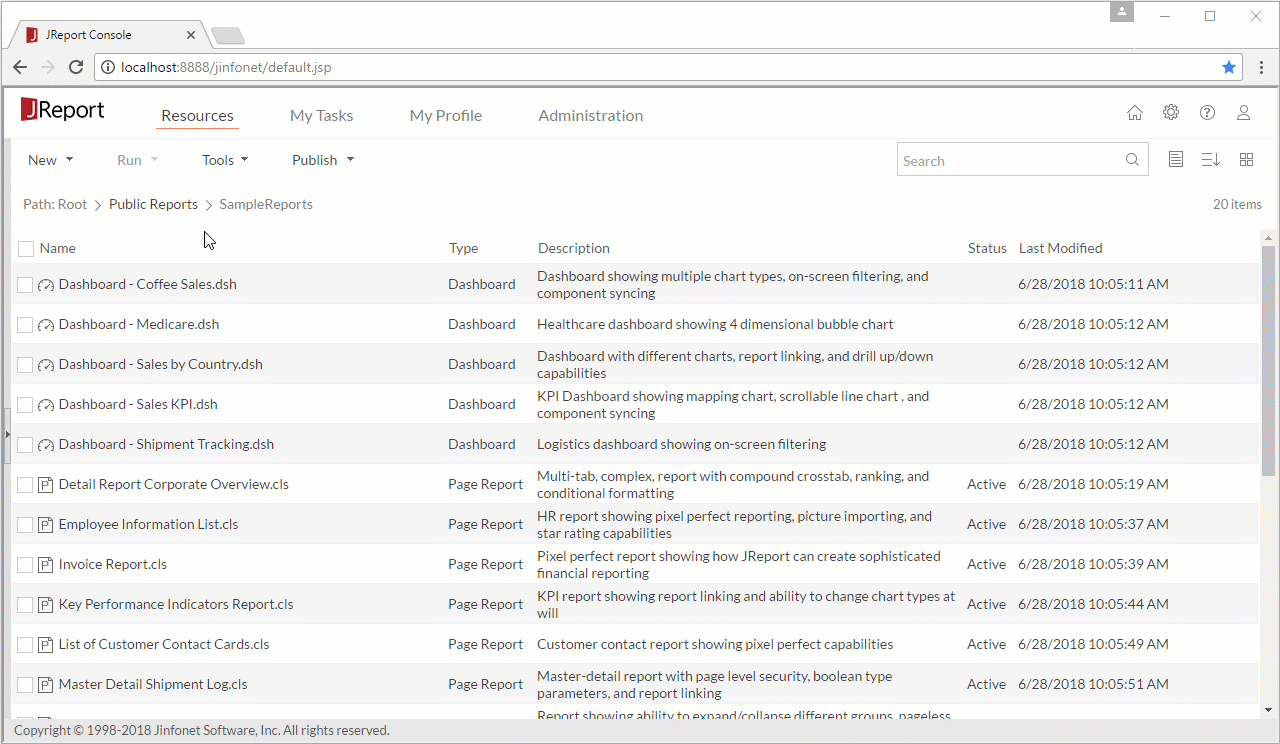Switch to the thumbnail grid view icon
This screenshot has height=744, width=1280.
(1246, 160)
